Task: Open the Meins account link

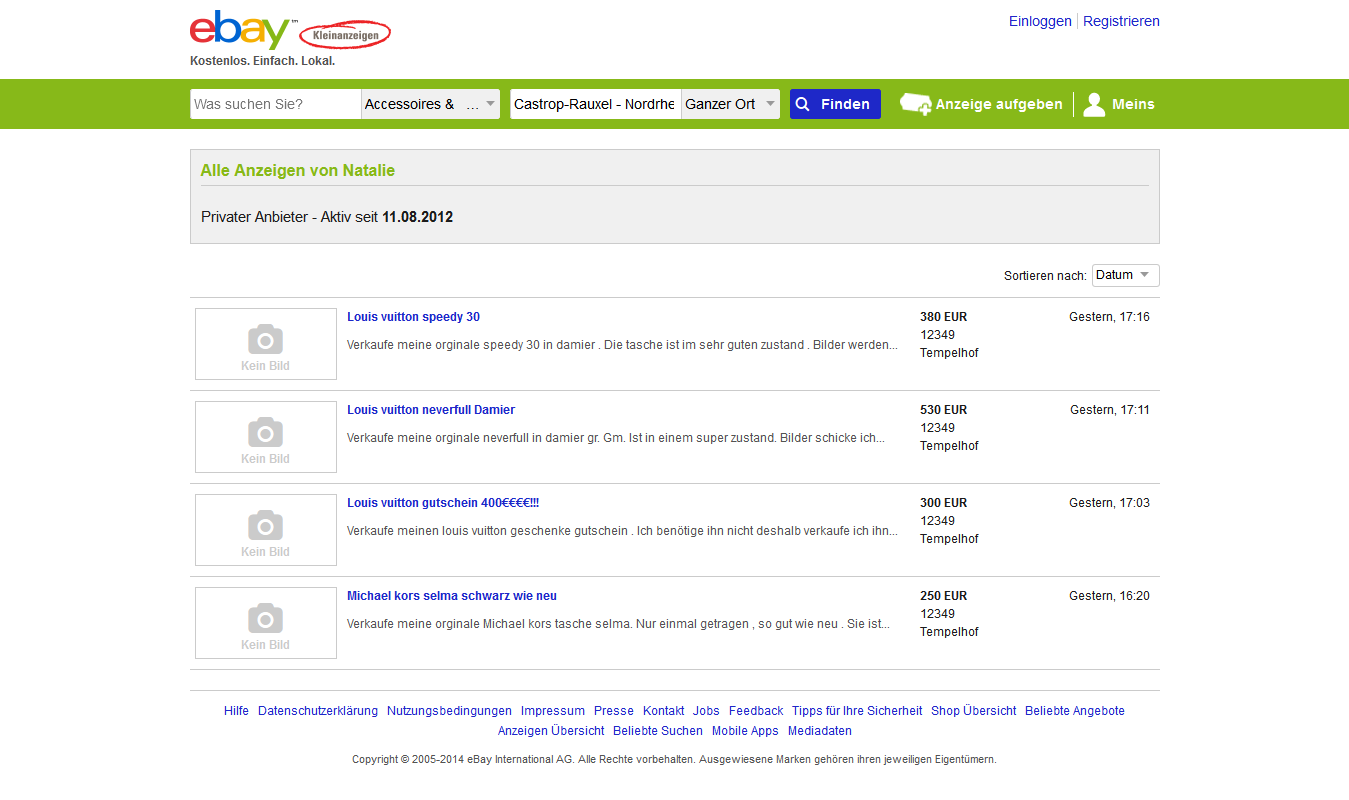Action: pyautogui.click(x=1133, y=104)
